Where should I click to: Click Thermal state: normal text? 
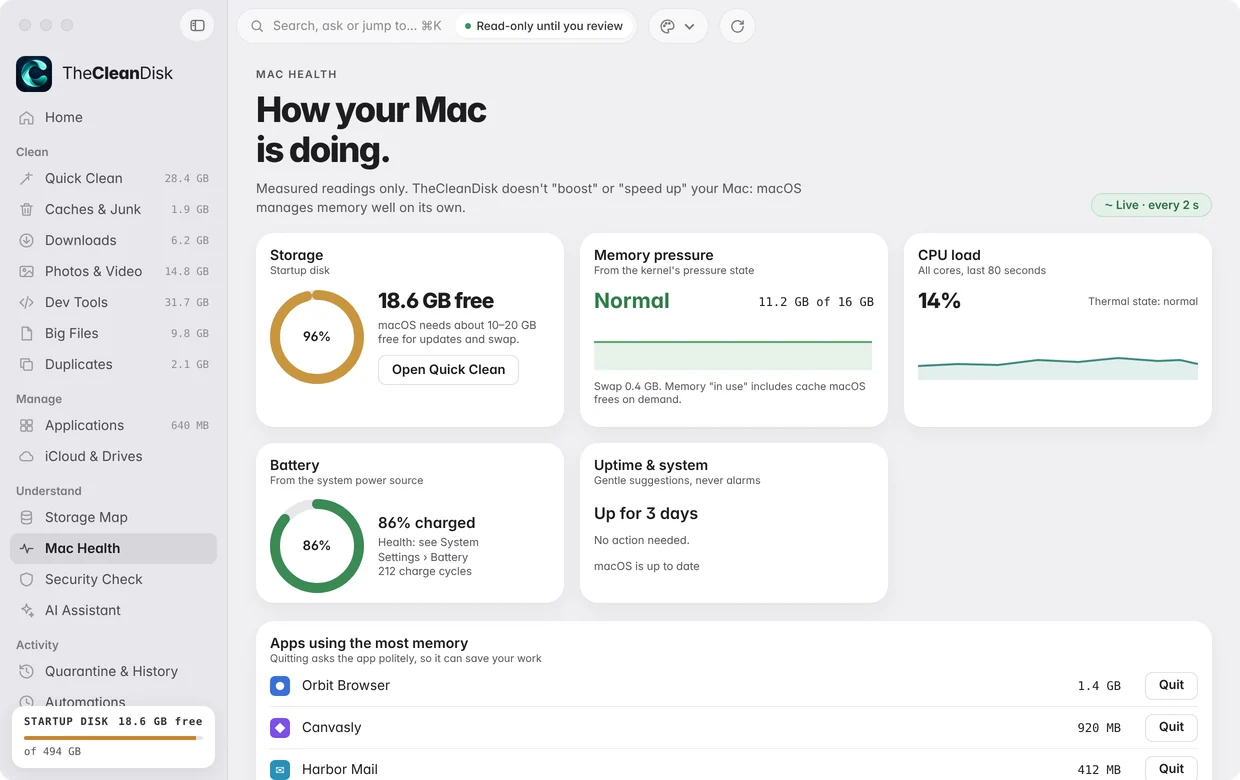[x=1143, y=302]
